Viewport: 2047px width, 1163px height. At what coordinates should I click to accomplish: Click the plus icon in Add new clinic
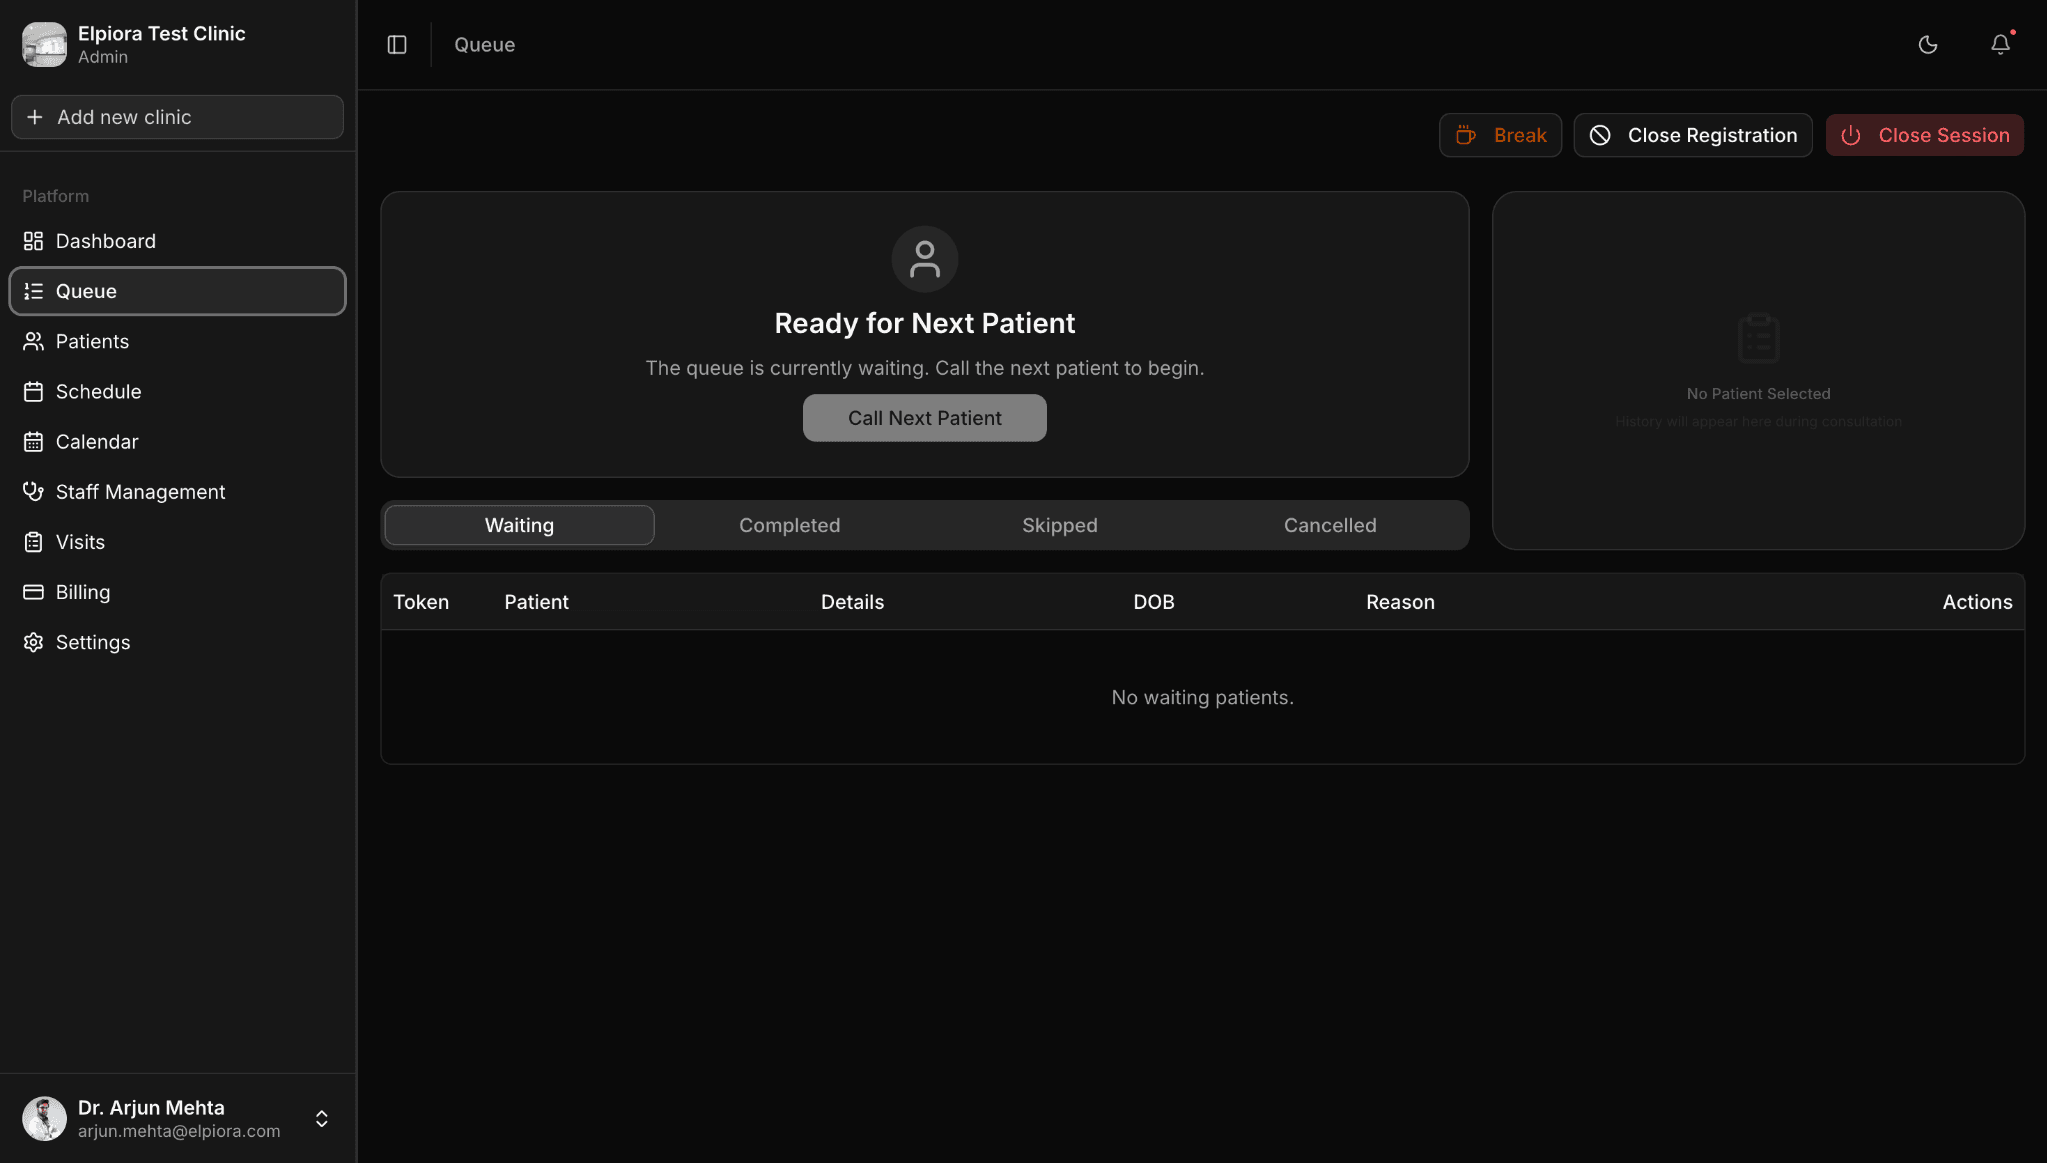click(35, 117)
